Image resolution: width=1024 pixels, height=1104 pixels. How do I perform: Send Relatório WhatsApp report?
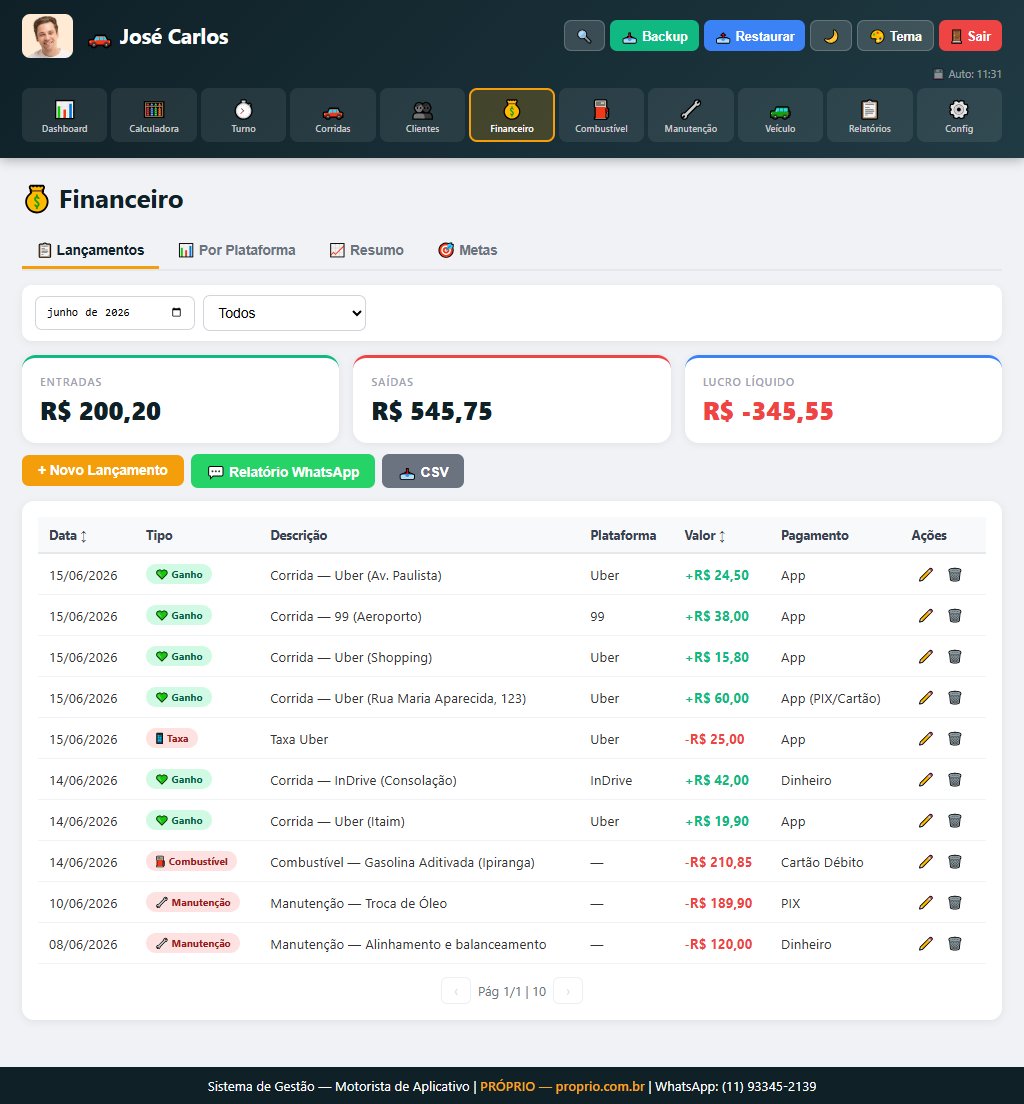[x=283, y=471]
